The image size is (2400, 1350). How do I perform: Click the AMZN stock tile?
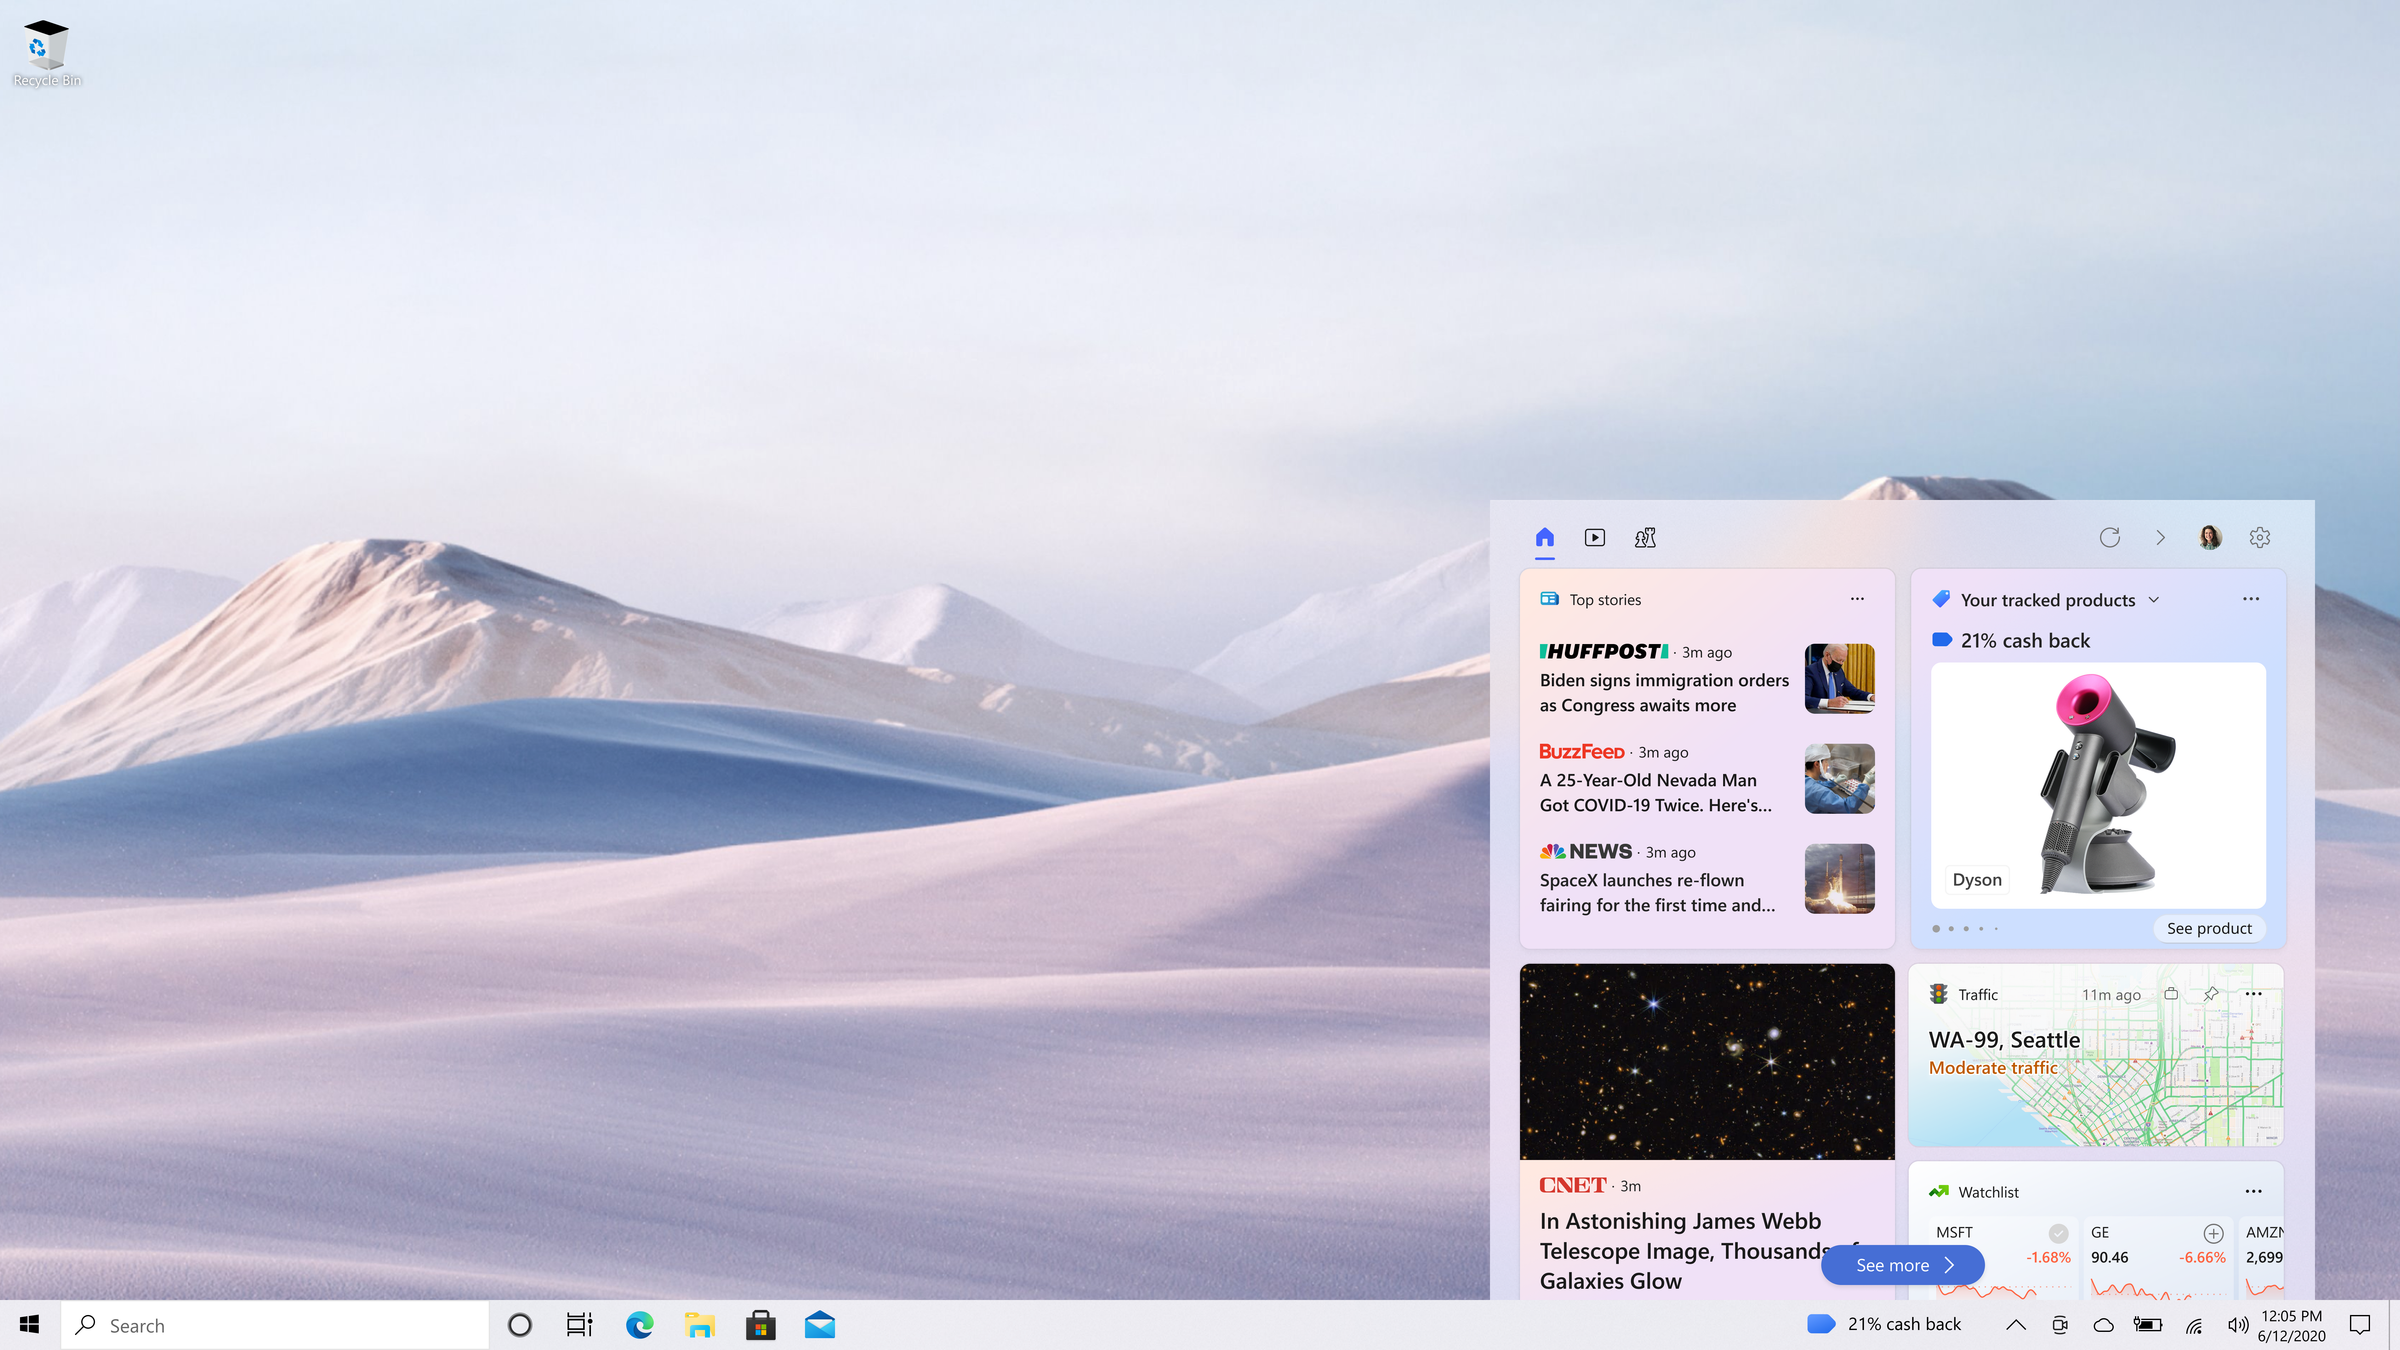point(2262,1258)
